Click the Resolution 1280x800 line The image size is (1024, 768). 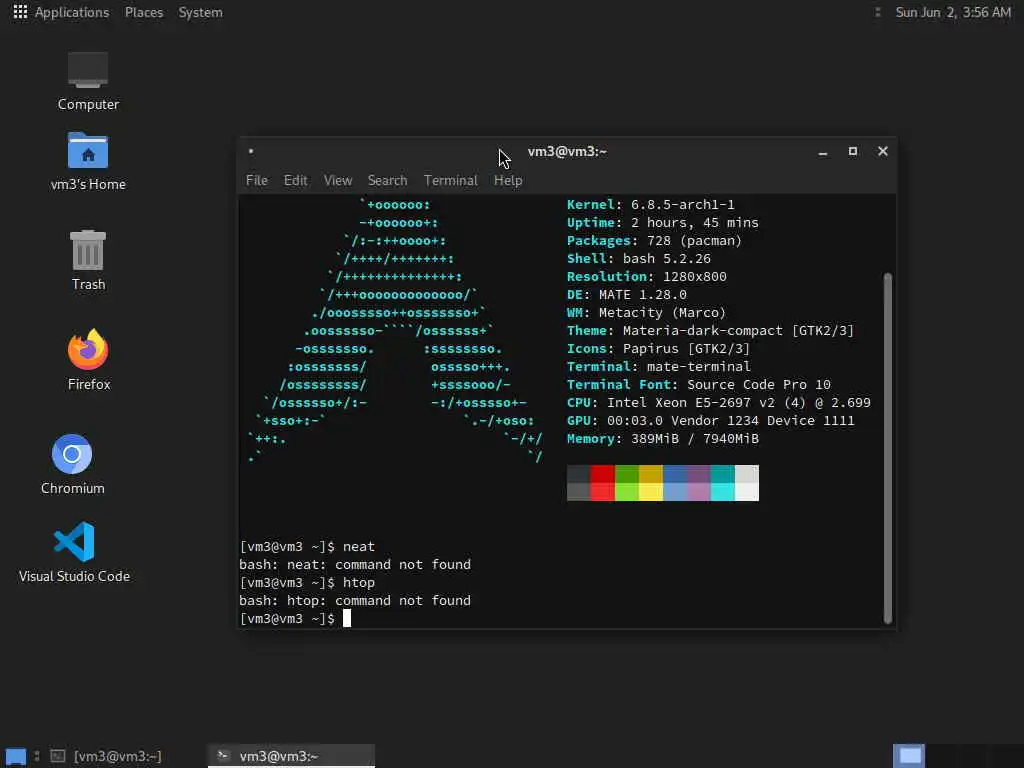647,276
